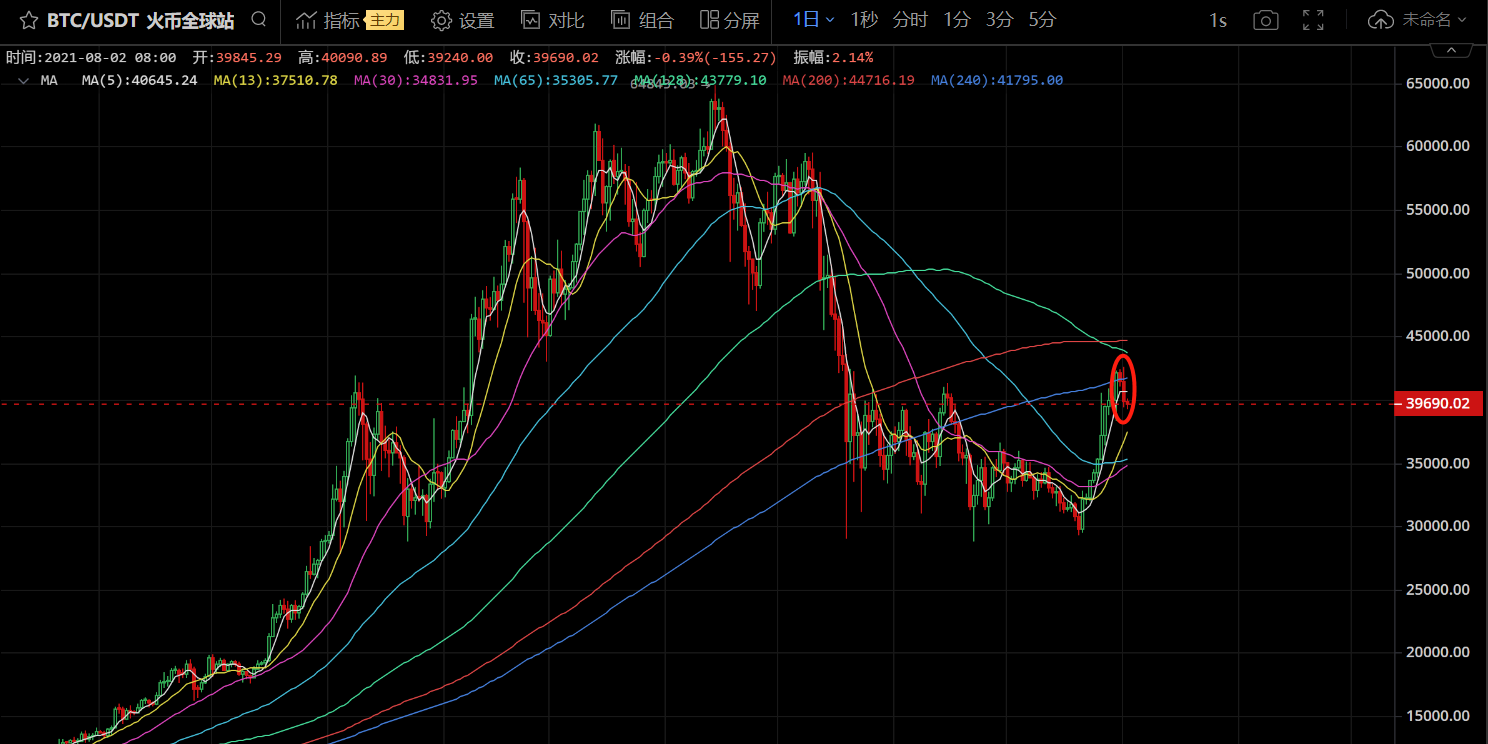Click the MA(30):34831.95 legend value
Screen dimensions: 1488x744
[x=415, y=80]
